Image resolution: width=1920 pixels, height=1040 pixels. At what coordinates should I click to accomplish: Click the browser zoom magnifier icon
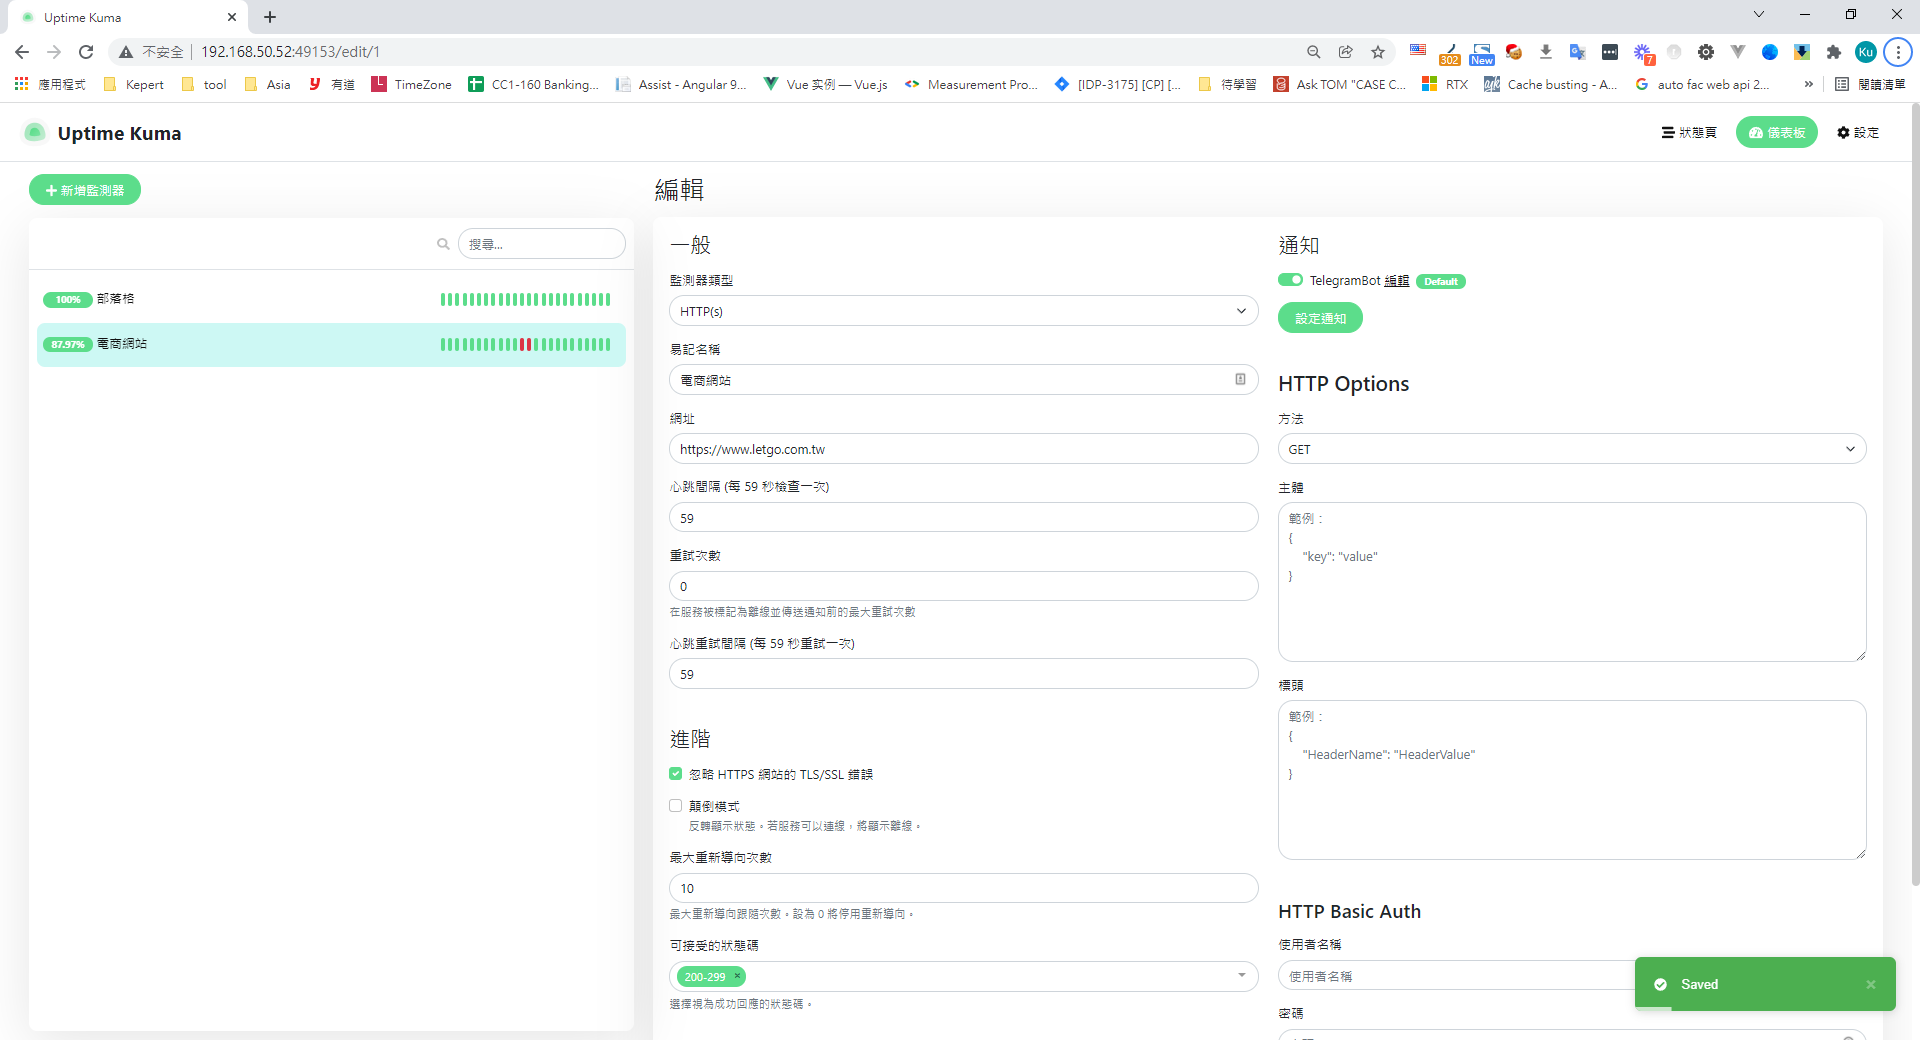pyautogui.click(x=1314, y=52)
